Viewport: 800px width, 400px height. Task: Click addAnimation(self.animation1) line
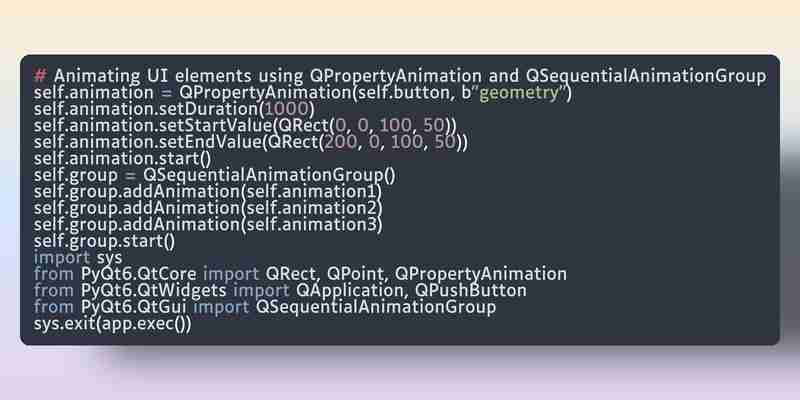(x=208, y=192)
